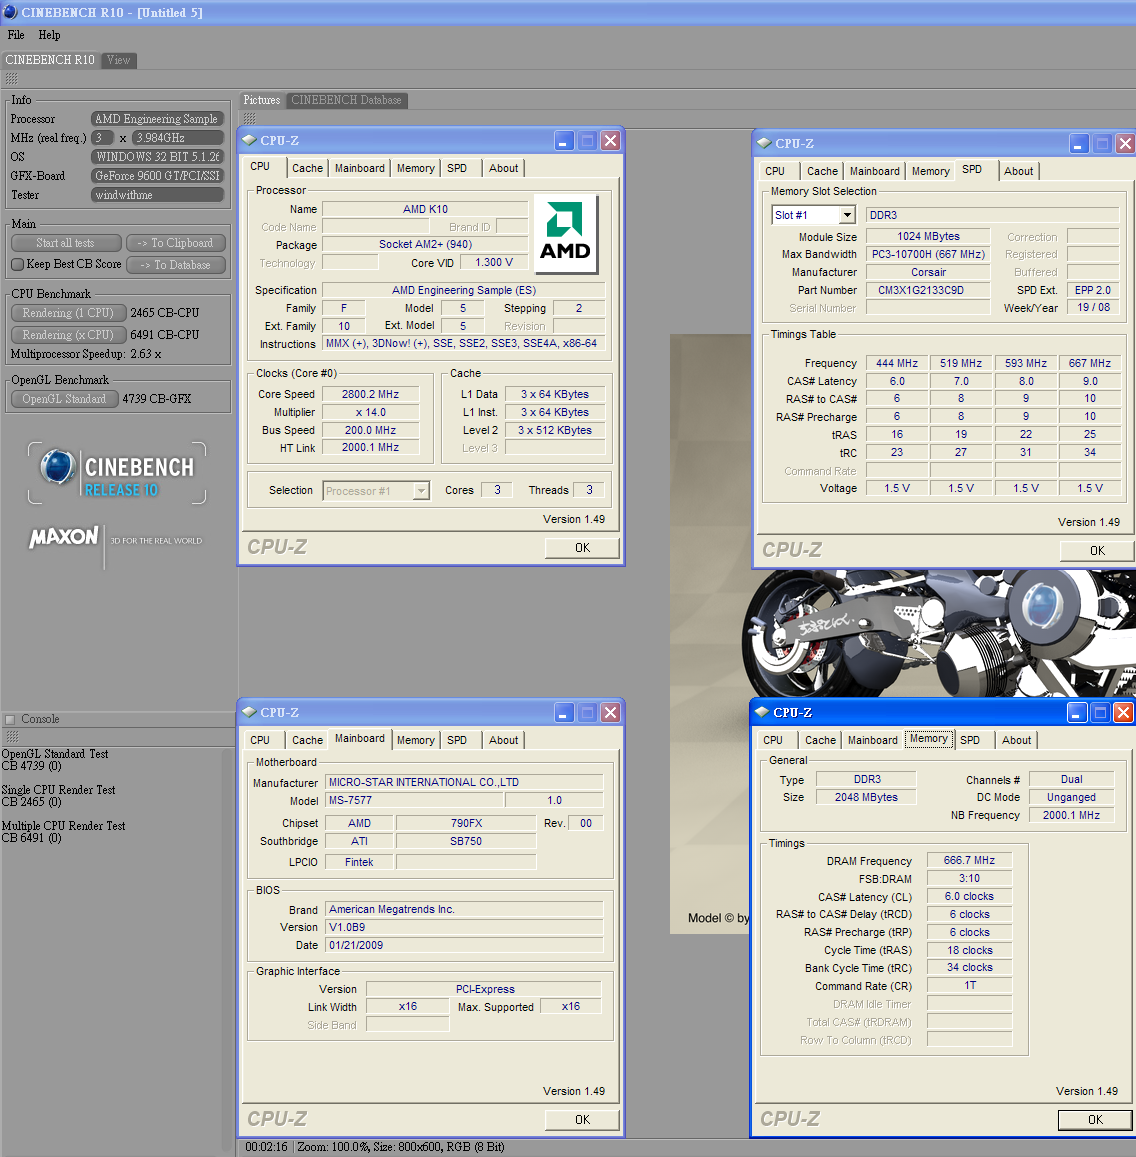Run the OpenGL Standard benchmark button
This screenshot has height=1157, width=1136.
click(x=64, y=399)
